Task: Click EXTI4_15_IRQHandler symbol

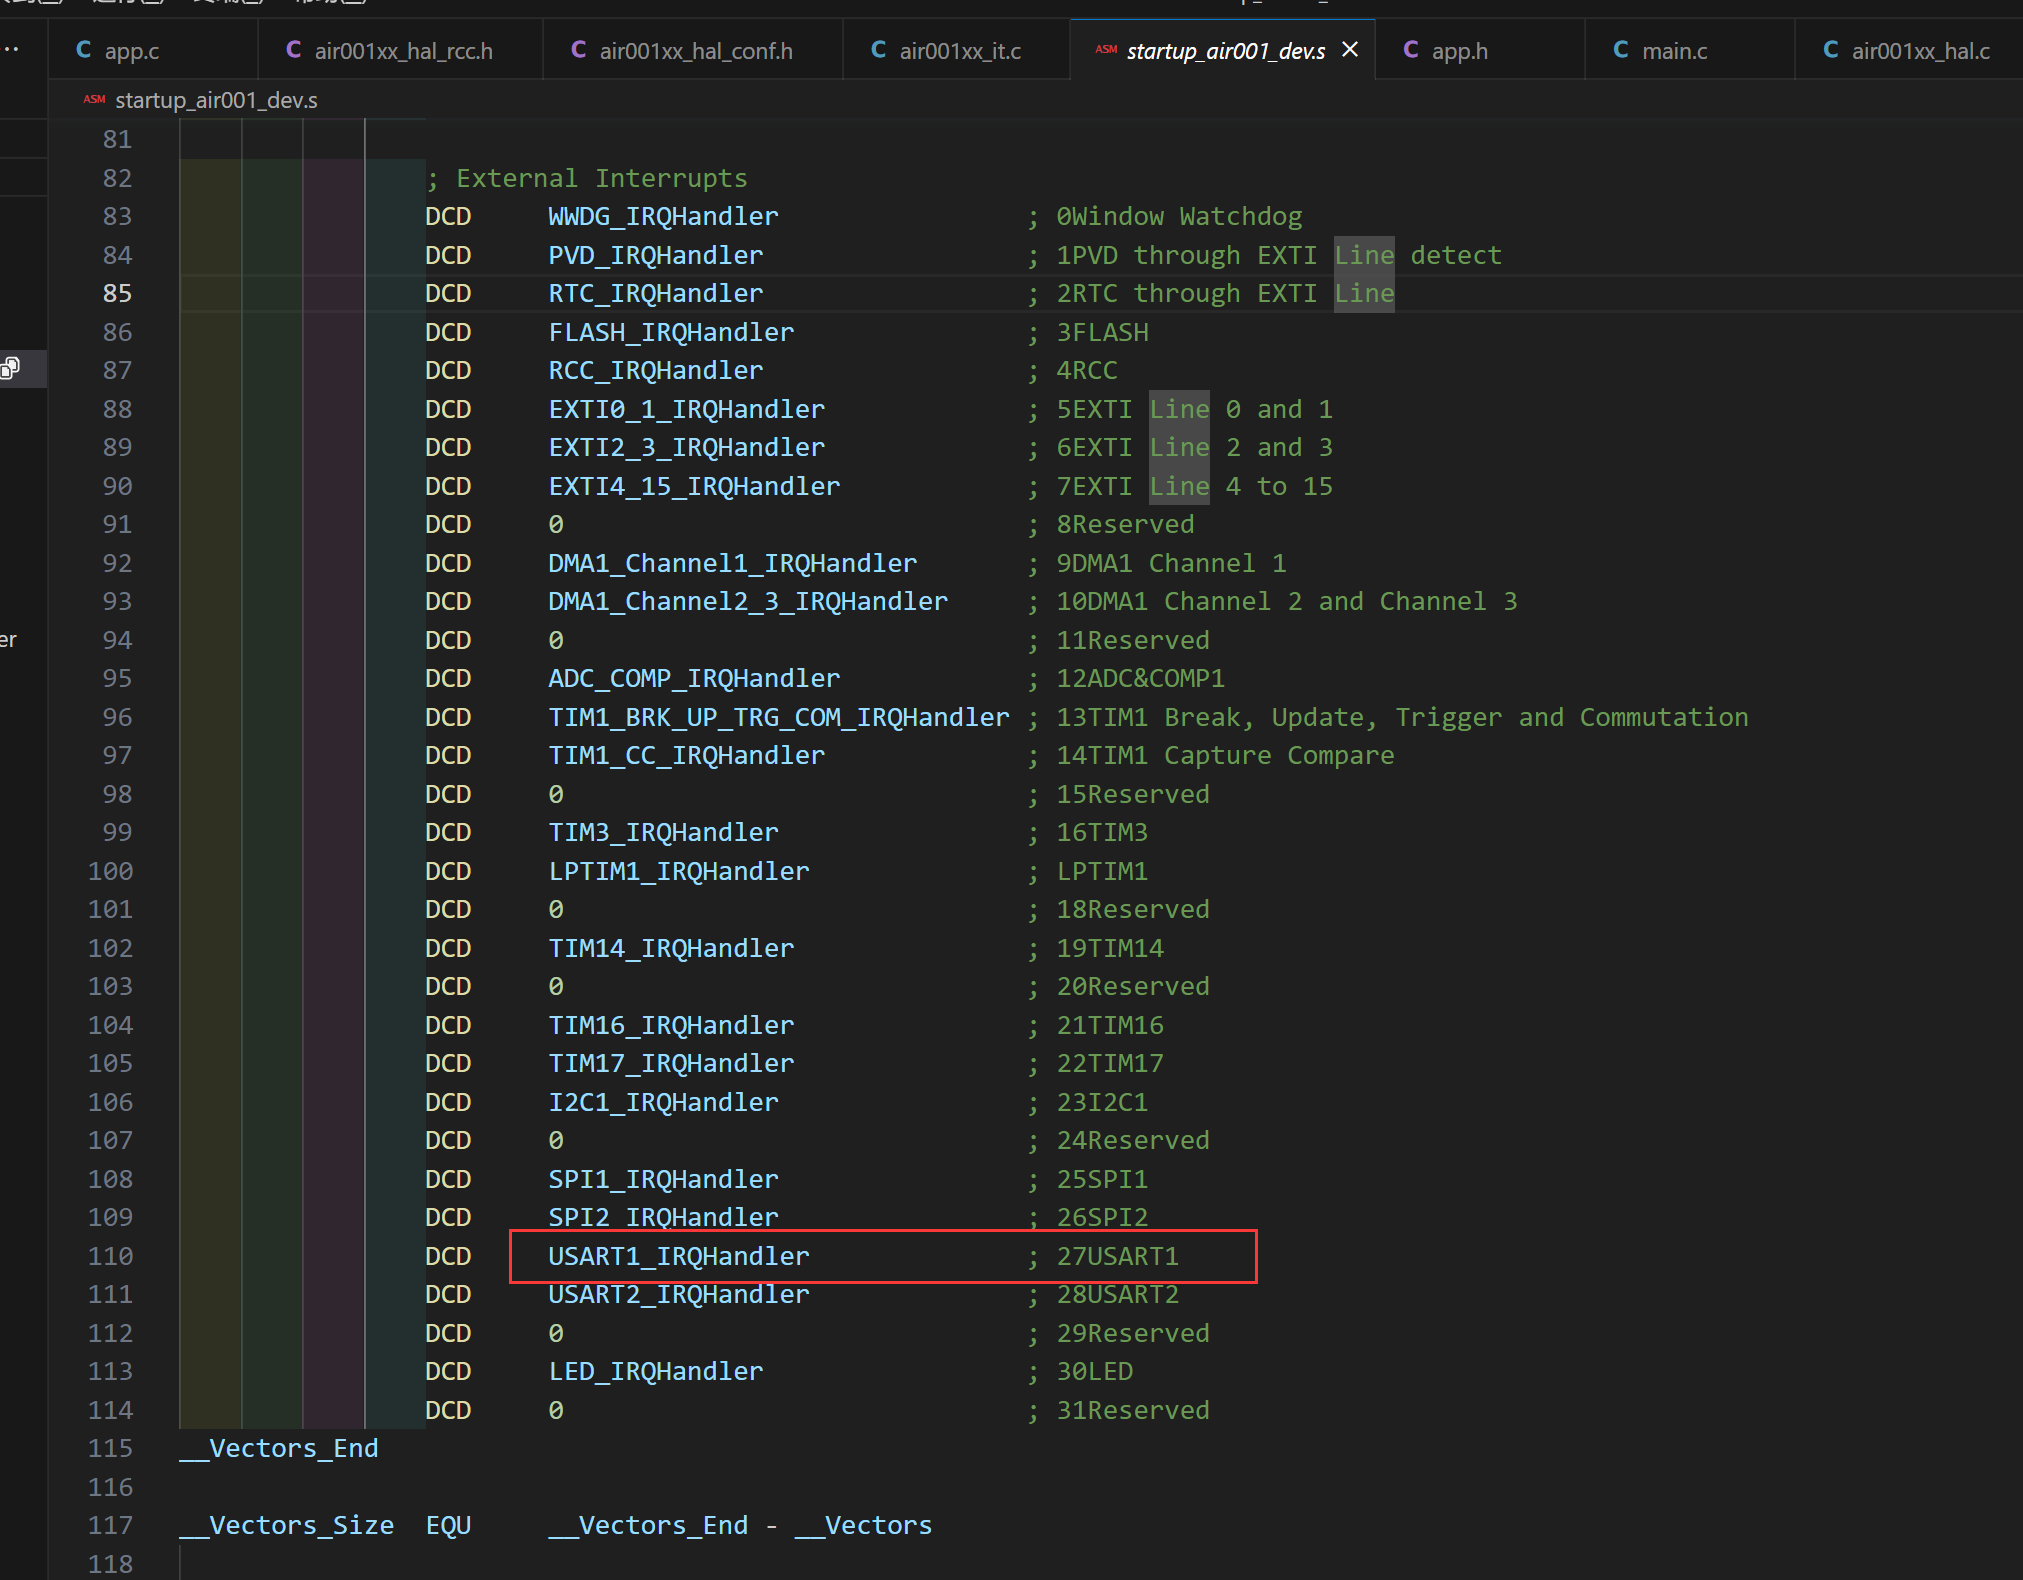Action: 694,487
